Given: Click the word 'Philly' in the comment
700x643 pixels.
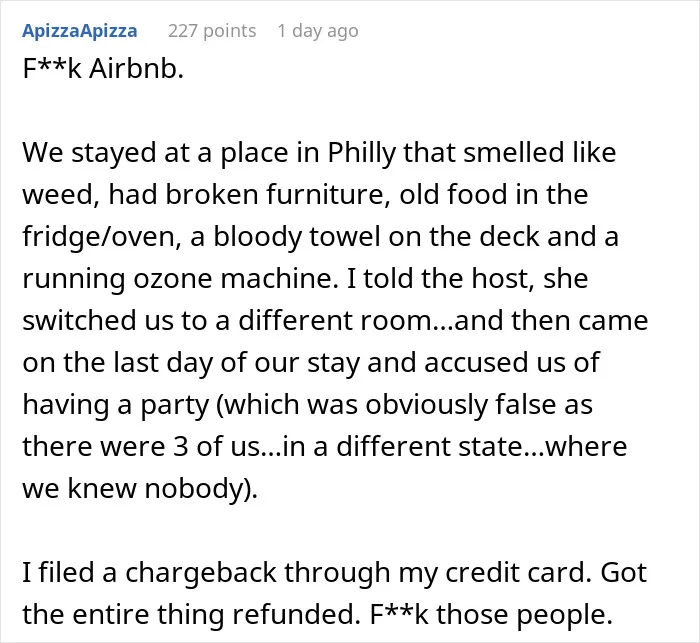Looking at the screenshot, I should coord(362,153).
